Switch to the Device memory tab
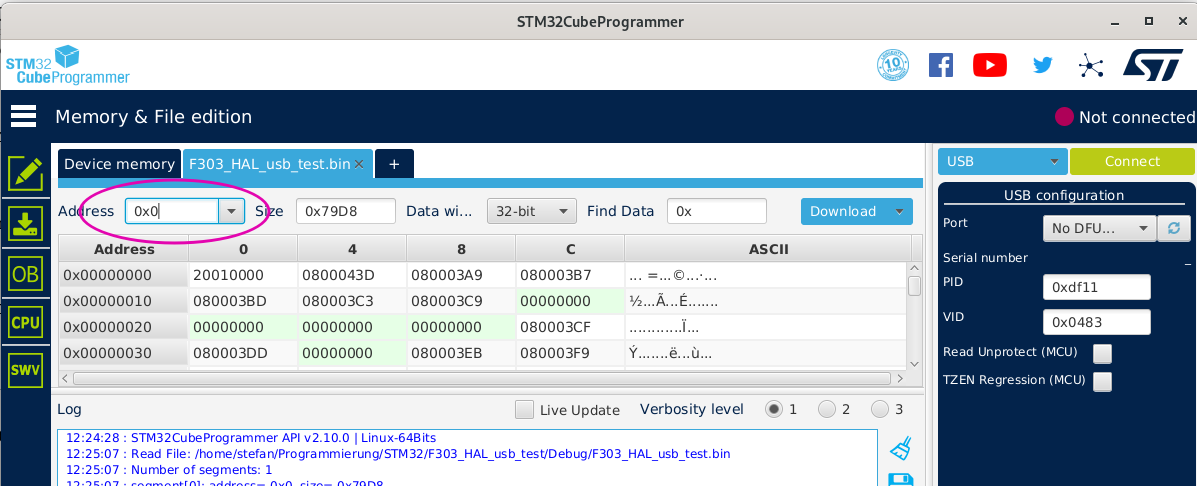 pyautogui.click(x=119, y=164)
